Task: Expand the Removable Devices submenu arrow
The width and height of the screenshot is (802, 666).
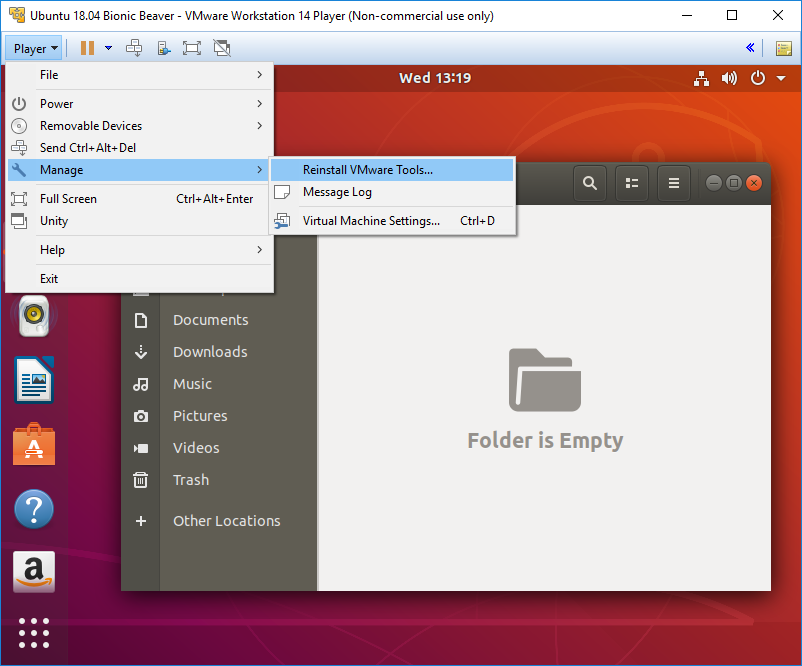Action: tap(260, 126)
